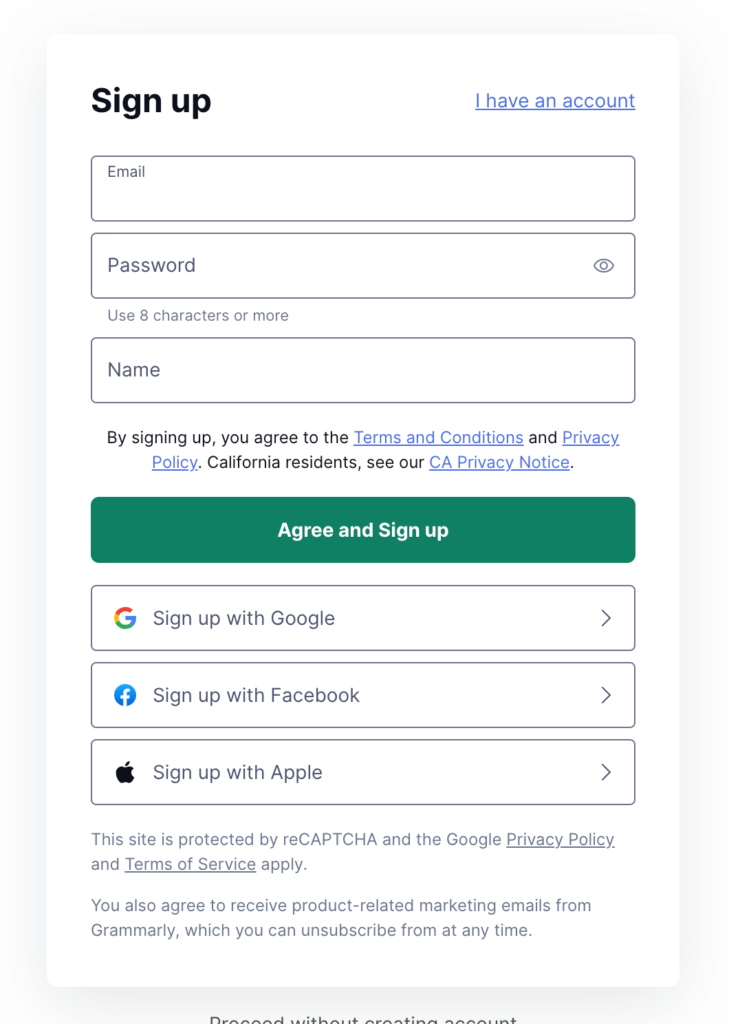729x1024 pixels.
Task: Select the I have an account link
Action: pos(554,100)
